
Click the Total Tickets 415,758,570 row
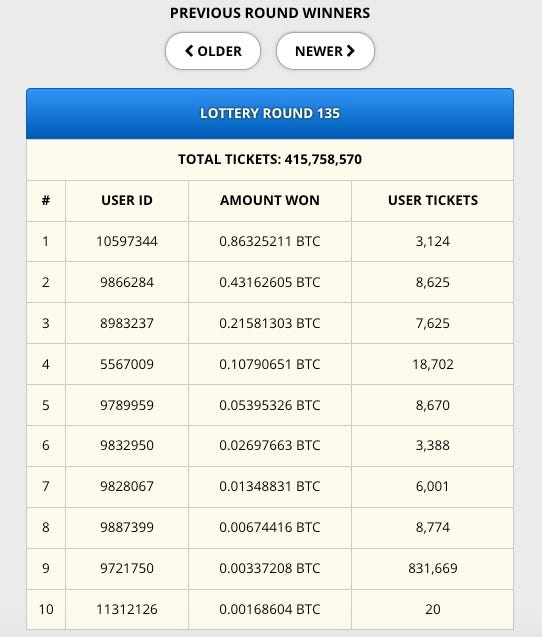coord(270,159)
